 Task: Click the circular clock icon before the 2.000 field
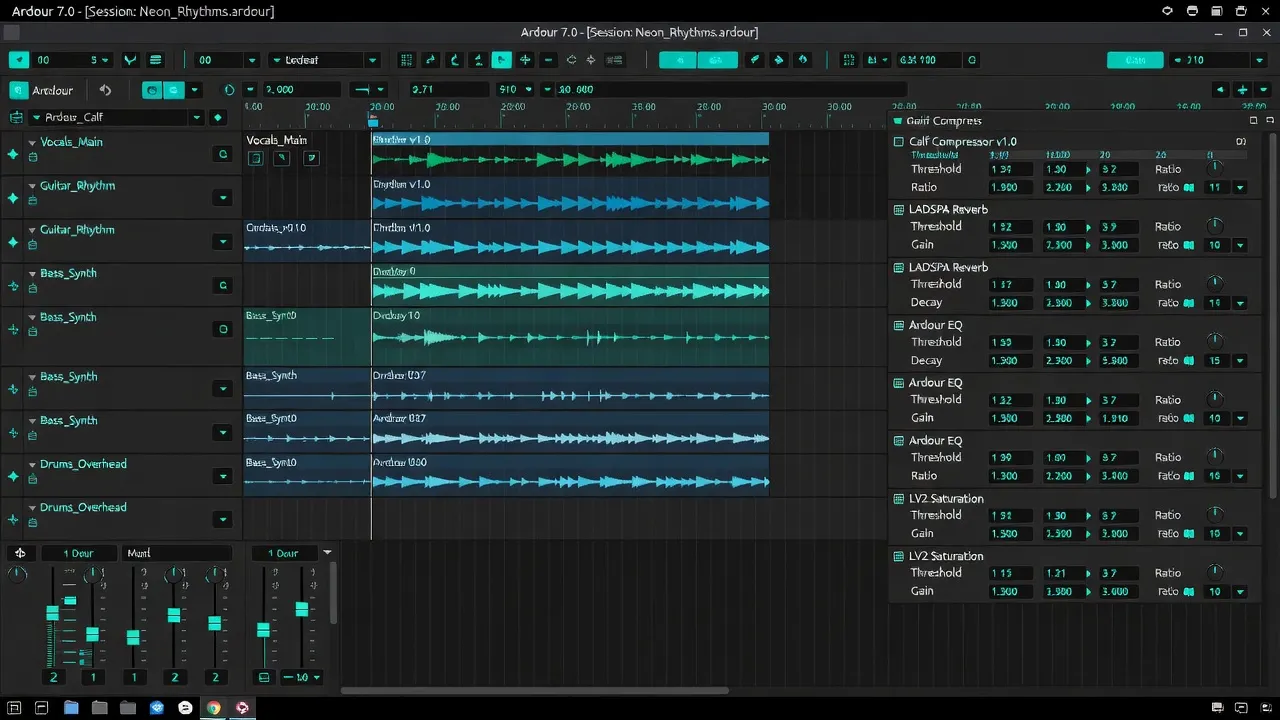229,90
